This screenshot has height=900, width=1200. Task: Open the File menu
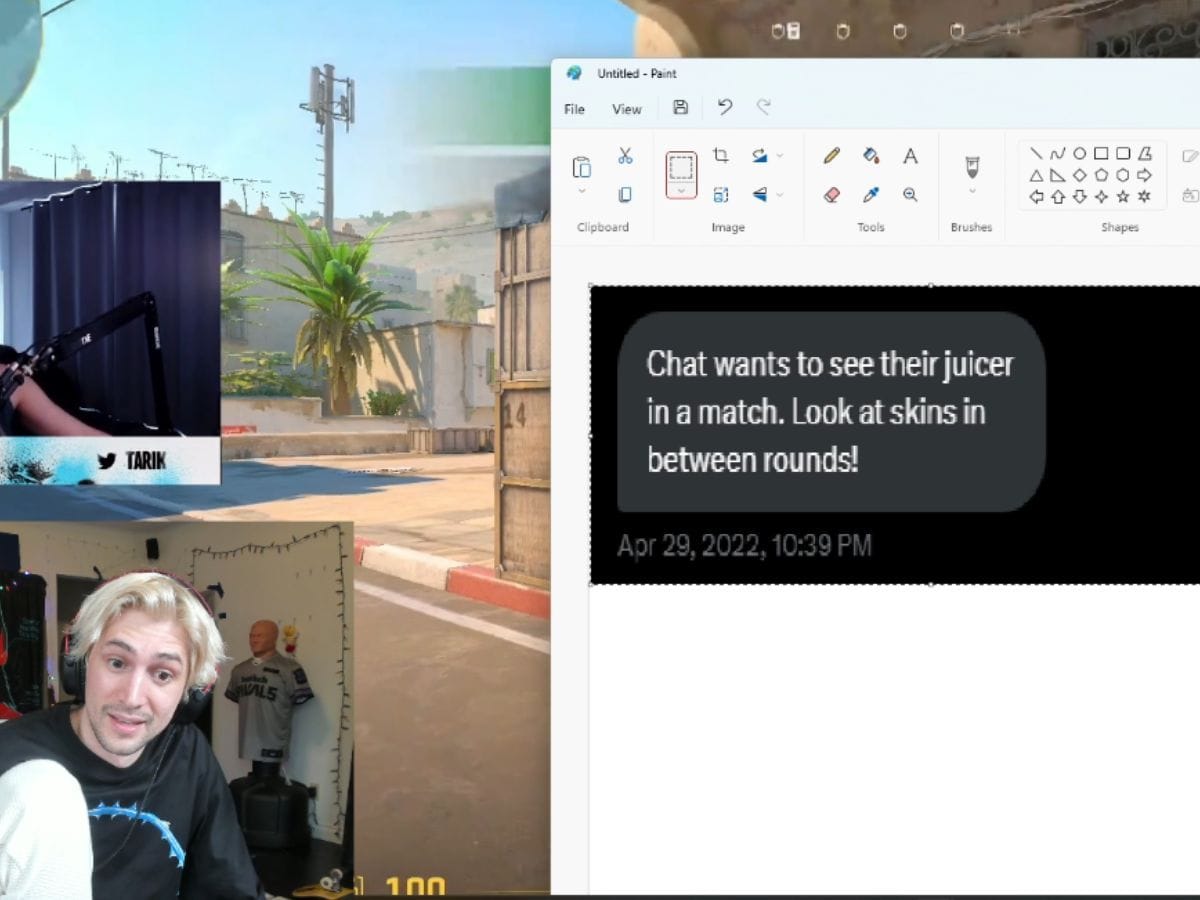[574, 109]
